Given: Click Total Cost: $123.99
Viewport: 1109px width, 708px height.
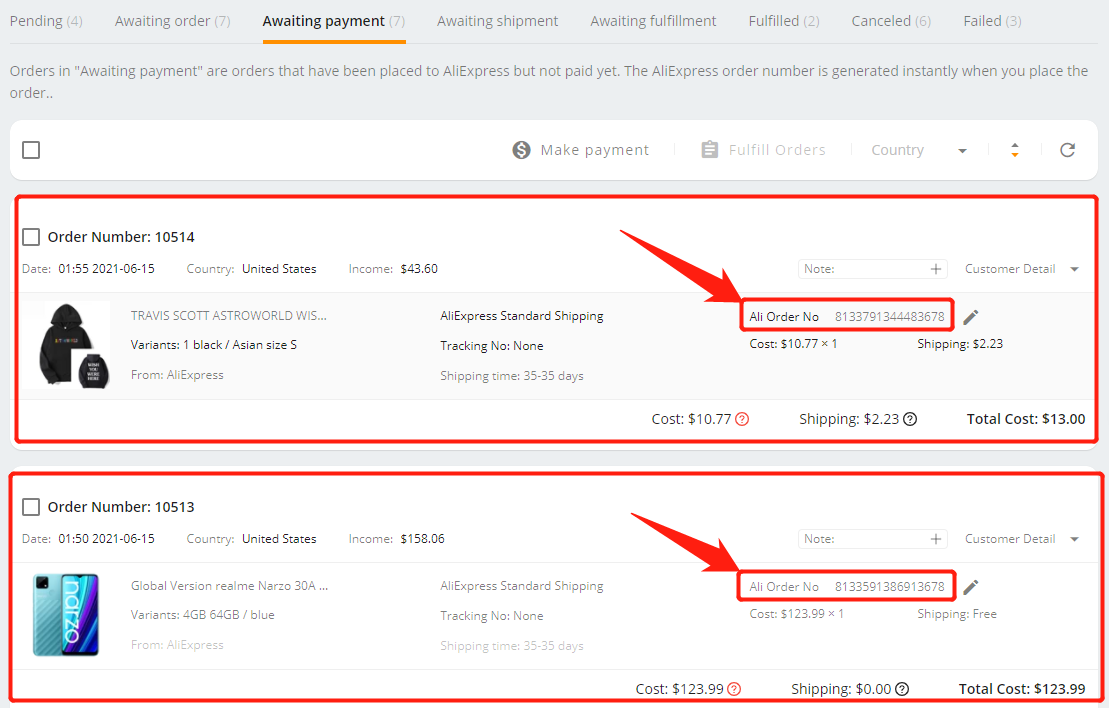Looking at the screenshot, I should click(1022, 689).
